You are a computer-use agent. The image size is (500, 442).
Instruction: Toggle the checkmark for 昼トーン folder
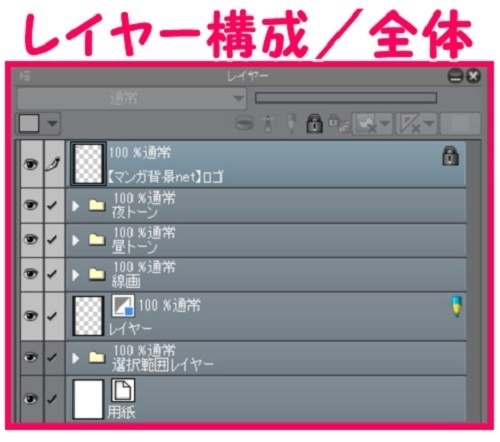(52, 240)
